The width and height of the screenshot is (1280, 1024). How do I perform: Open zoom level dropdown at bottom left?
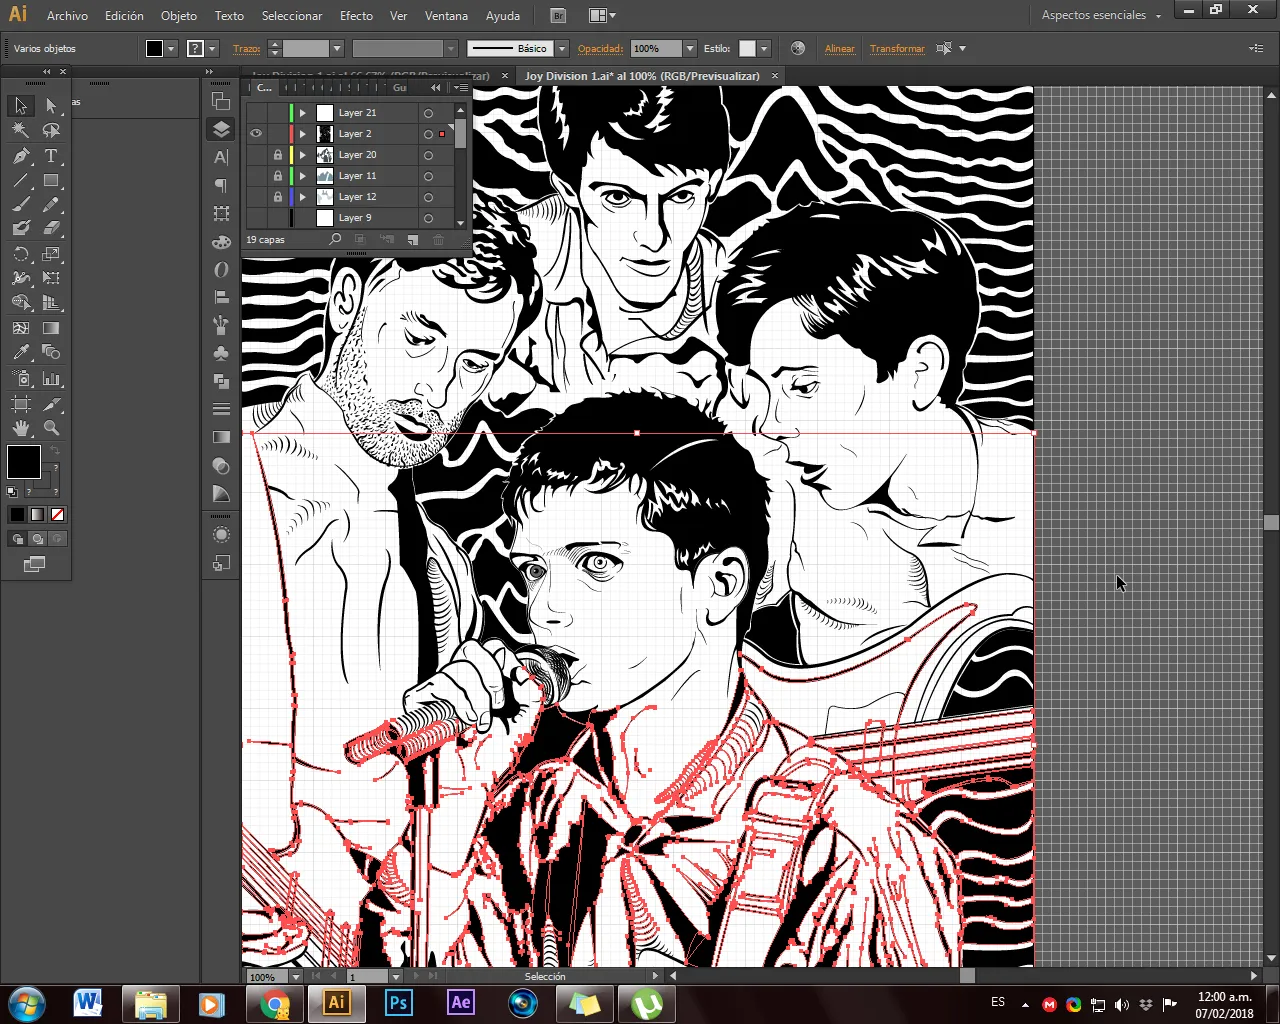[295, 976]
